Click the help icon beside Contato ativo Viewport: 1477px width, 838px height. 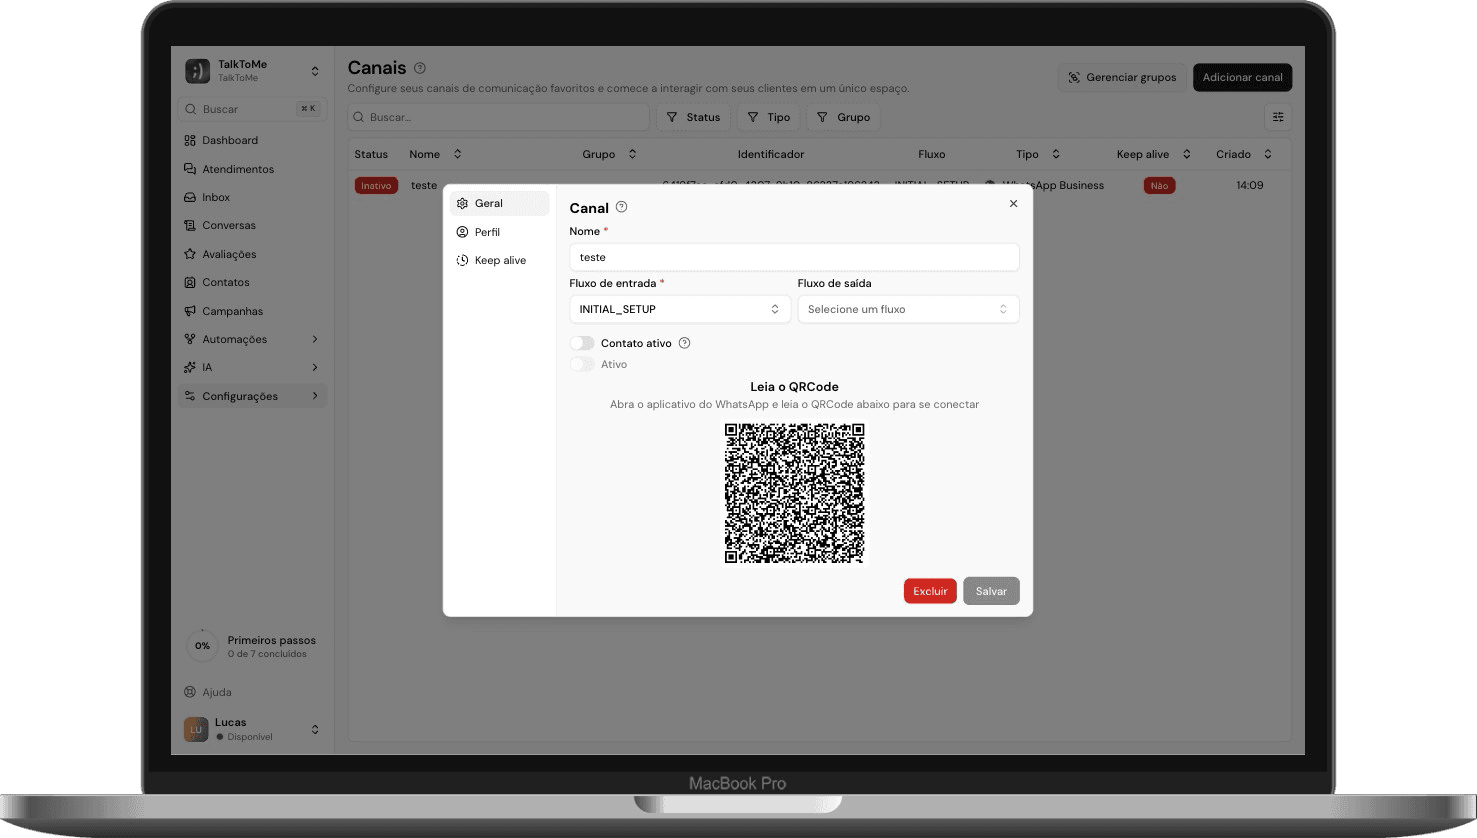(685, 343)
